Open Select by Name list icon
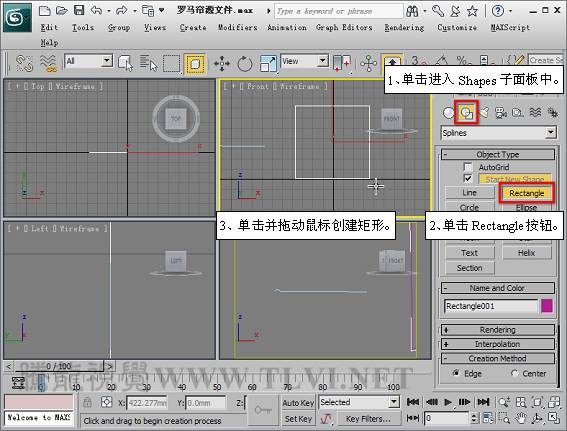Viewport: 567px width, 431px height. click(x=149, y=63)
